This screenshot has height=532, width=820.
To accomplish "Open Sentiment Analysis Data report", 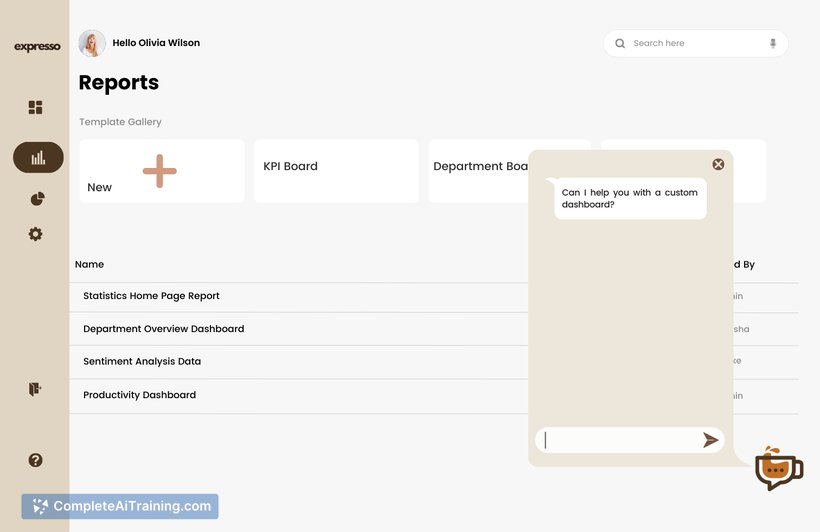I will point(142,361).
